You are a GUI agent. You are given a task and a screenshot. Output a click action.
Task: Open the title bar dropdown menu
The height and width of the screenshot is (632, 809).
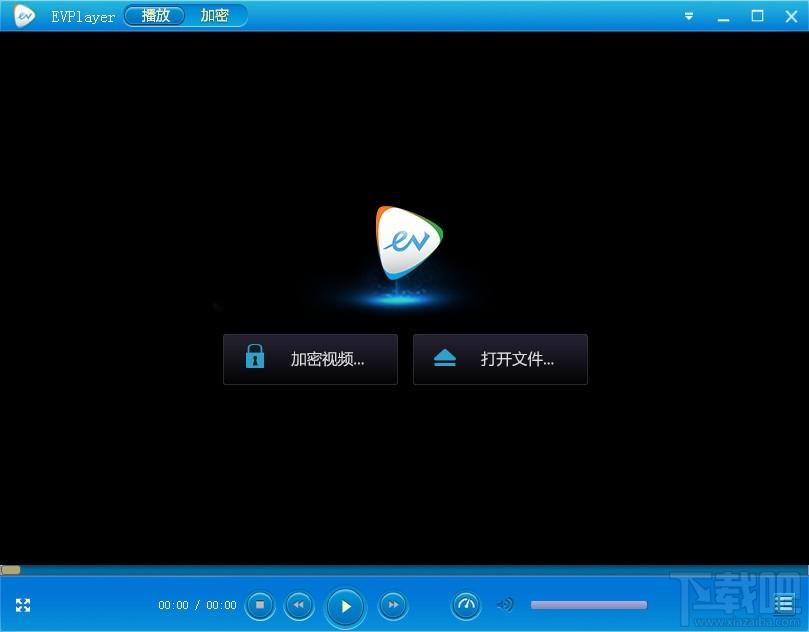coord(689,17)
